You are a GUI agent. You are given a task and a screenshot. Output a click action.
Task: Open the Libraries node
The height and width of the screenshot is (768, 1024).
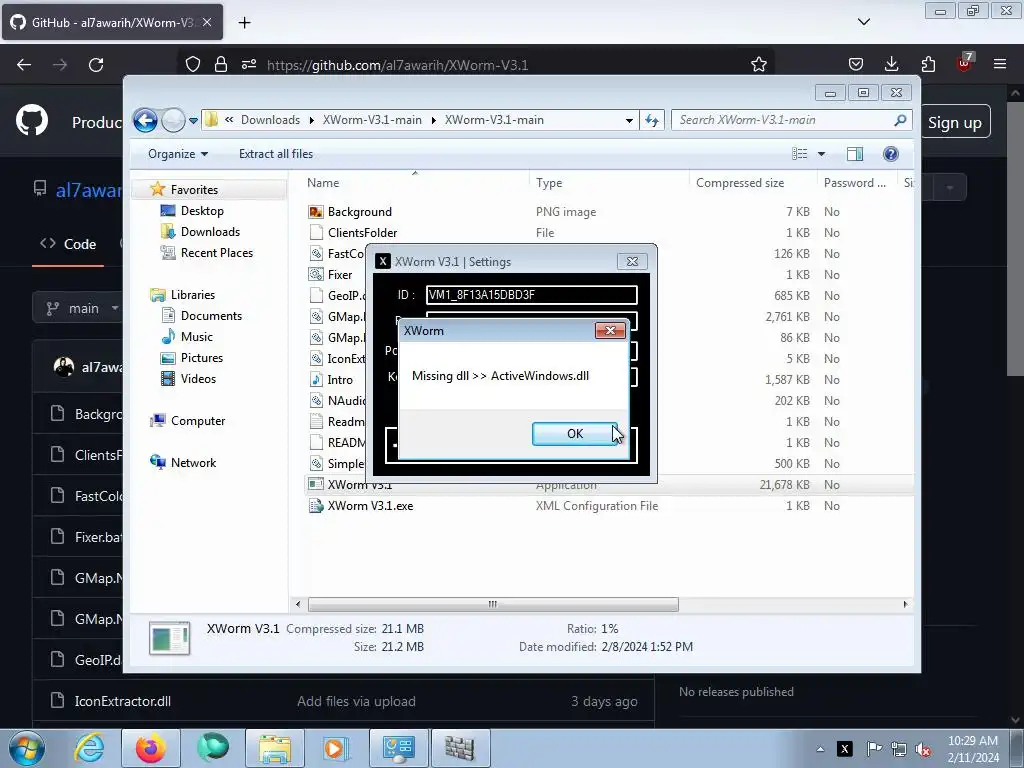(192, 295)
